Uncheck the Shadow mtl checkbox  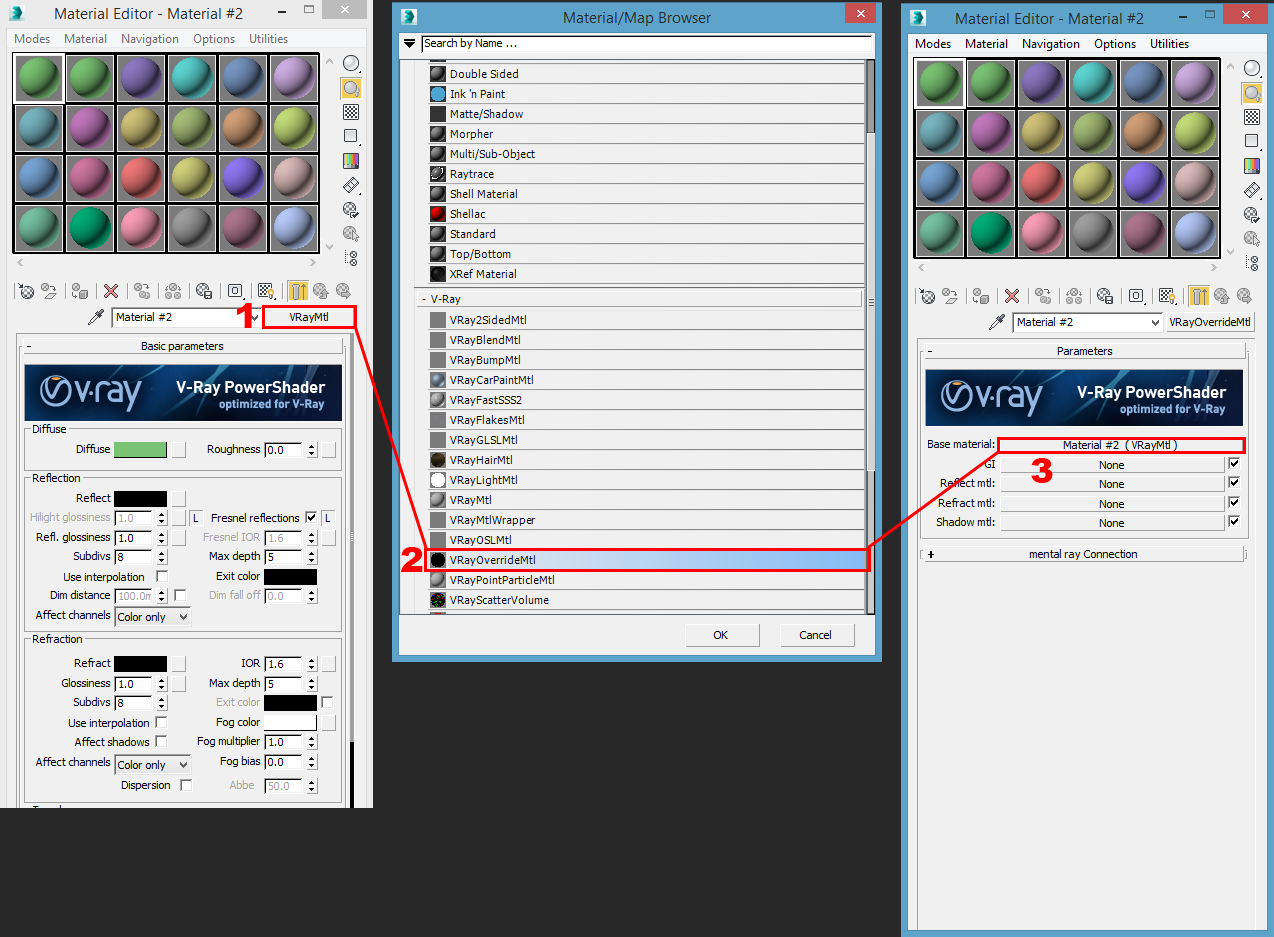(x=1234, y=521)
